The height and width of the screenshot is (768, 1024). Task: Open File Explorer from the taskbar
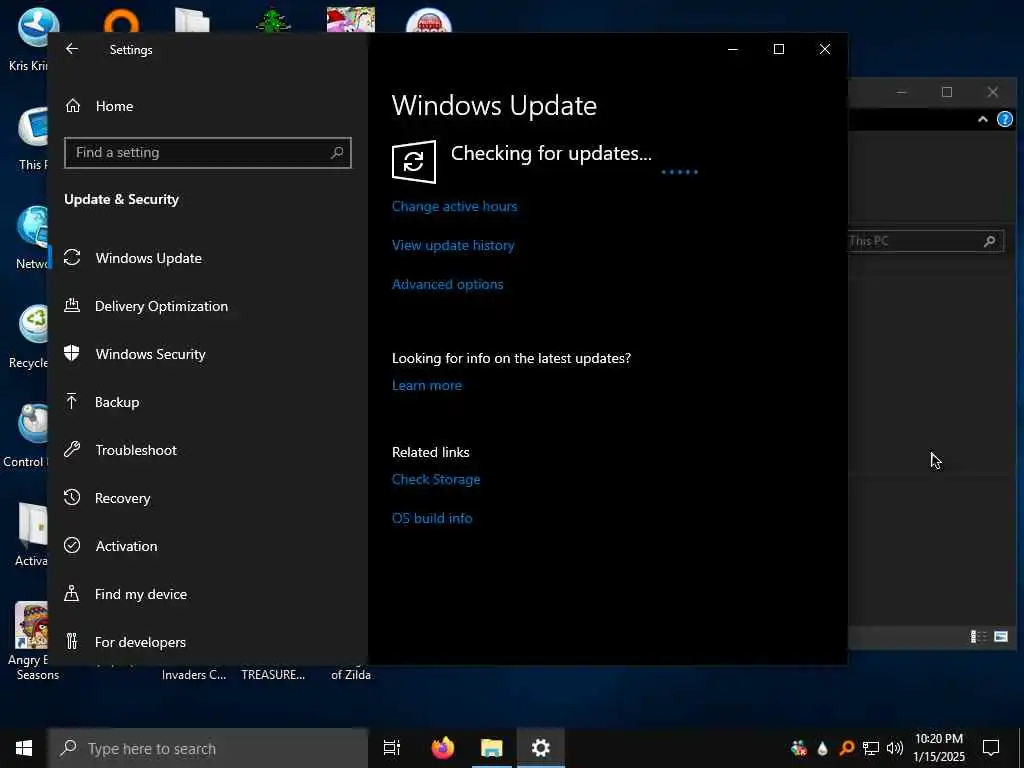pyautogui.click(x=492, y=748)
